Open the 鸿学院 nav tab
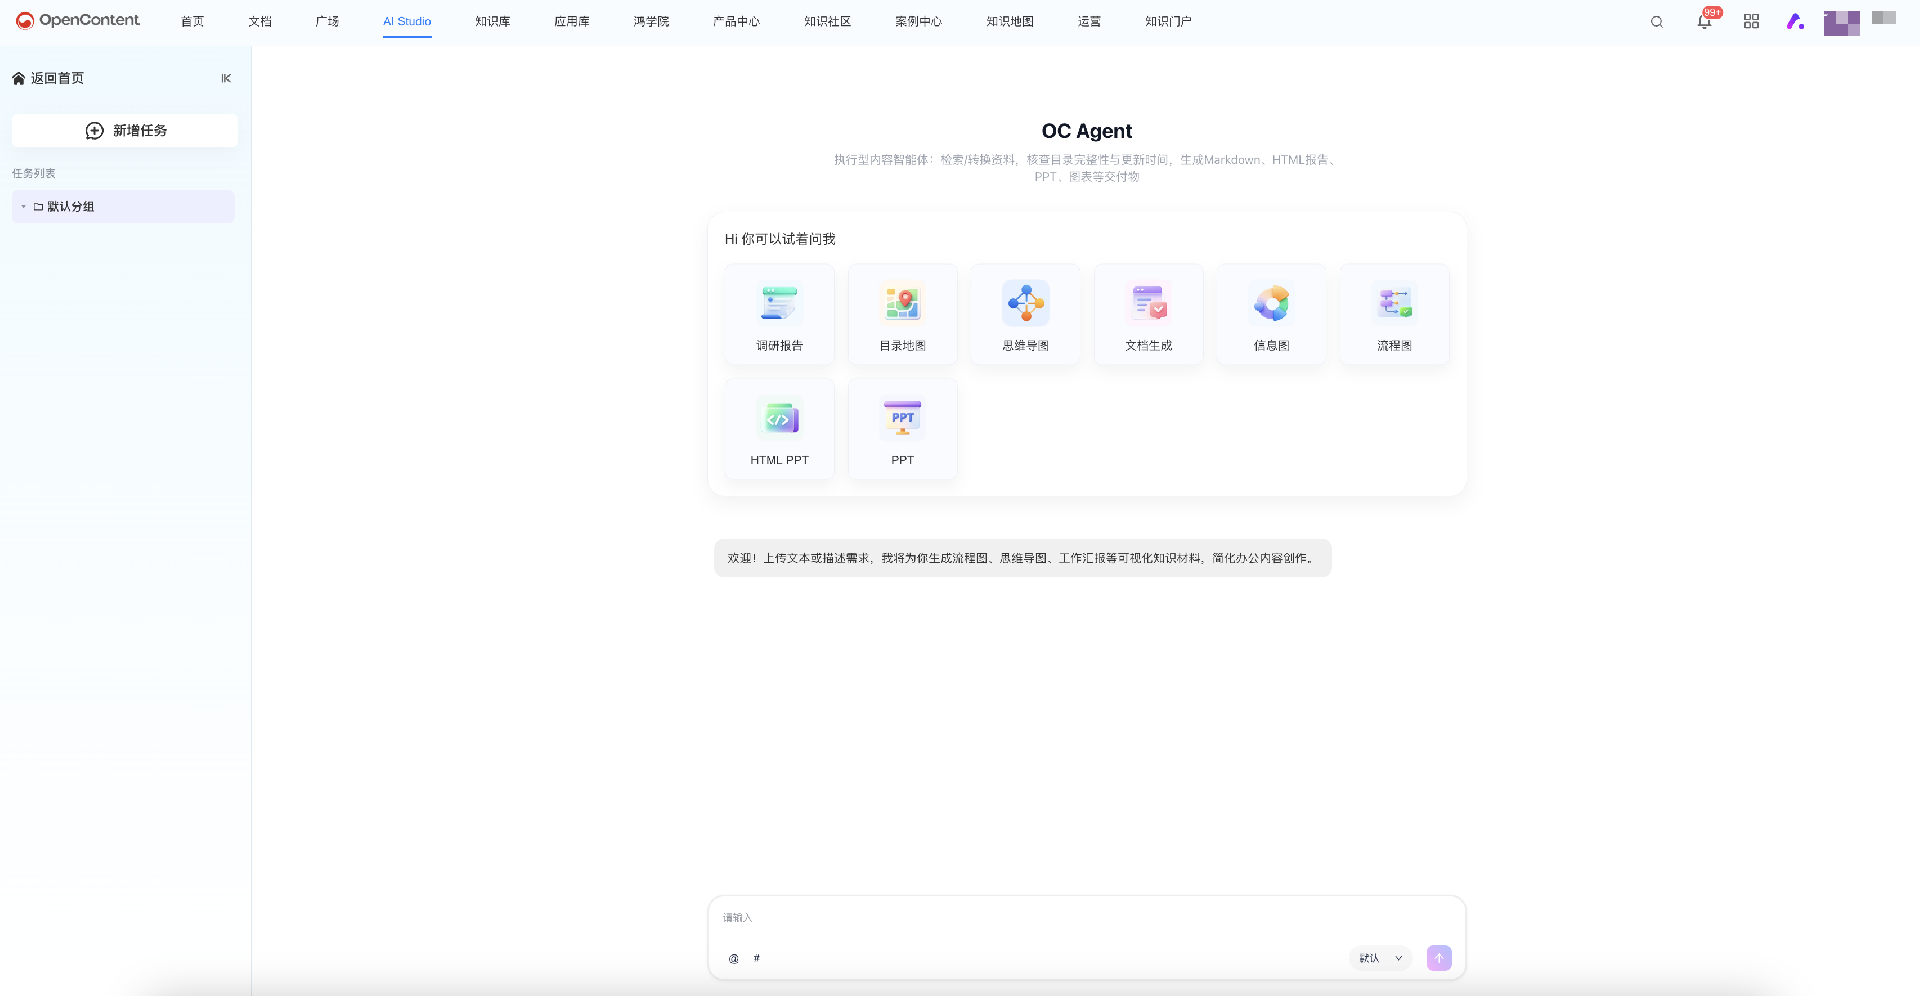This screenshot has width=1920, height=996. [x=651, y=21]
